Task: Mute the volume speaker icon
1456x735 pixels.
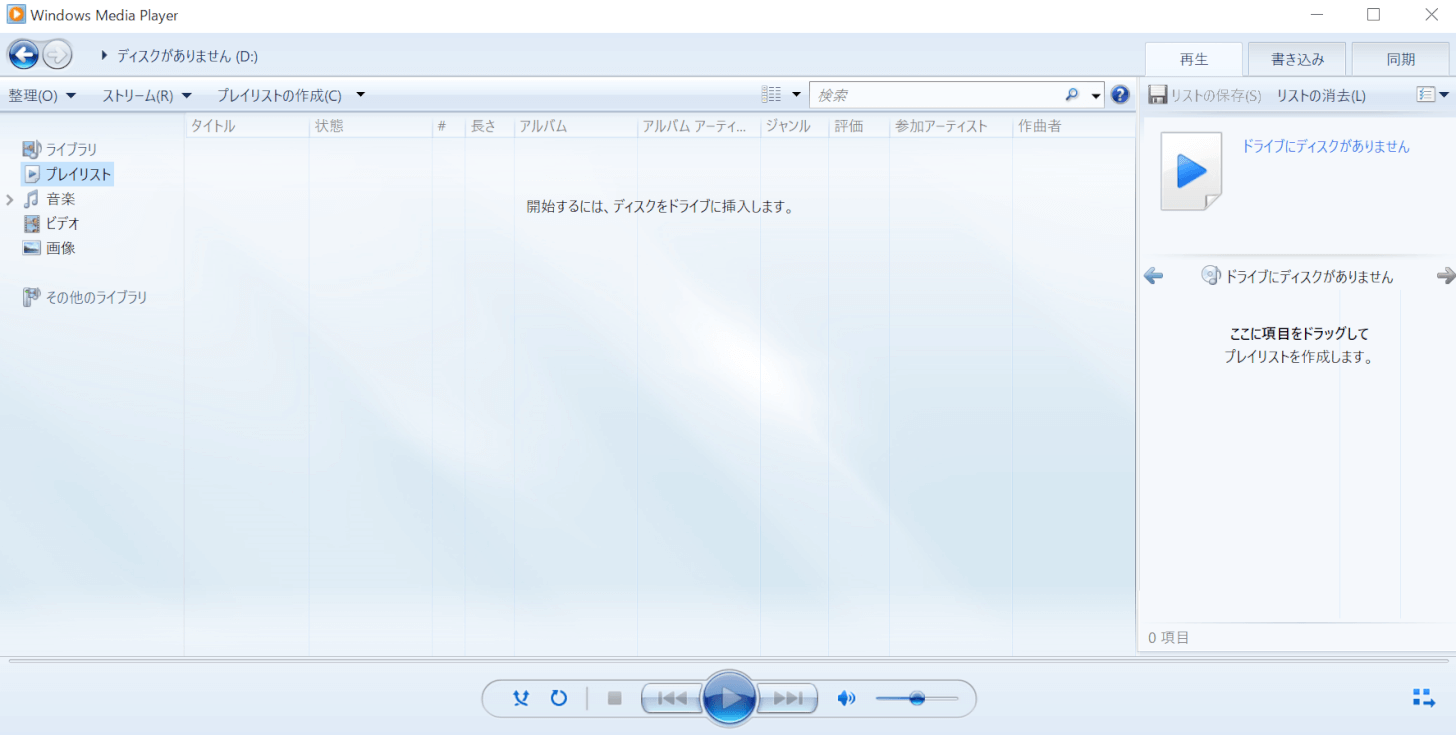Action: point(847,698)
